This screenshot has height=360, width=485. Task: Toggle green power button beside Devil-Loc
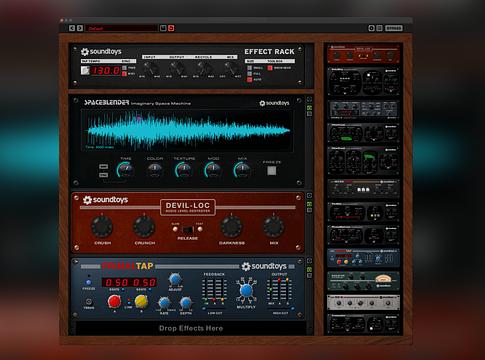(309, 203)
